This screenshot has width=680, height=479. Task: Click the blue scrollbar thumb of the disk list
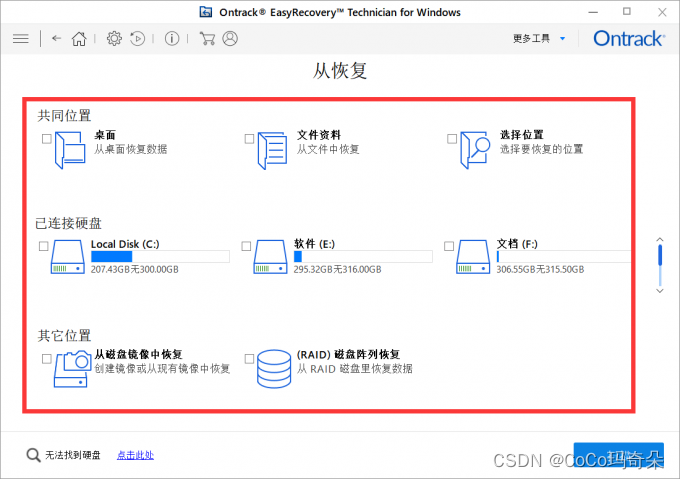point(660,255)
